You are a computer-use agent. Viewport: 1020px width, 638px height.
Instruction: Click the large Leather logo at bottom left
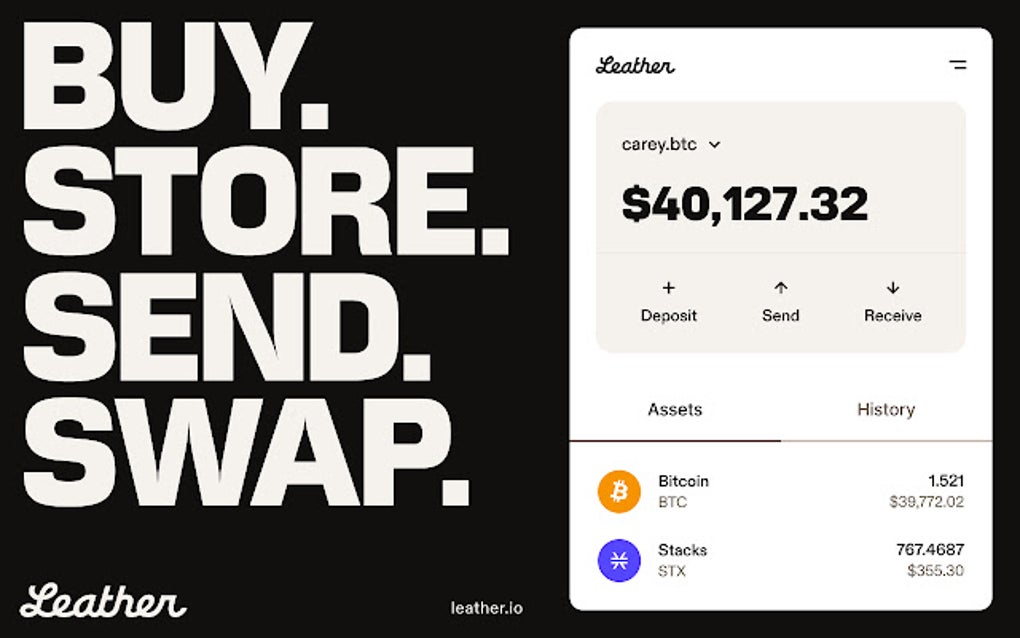(x=103, y=600)
